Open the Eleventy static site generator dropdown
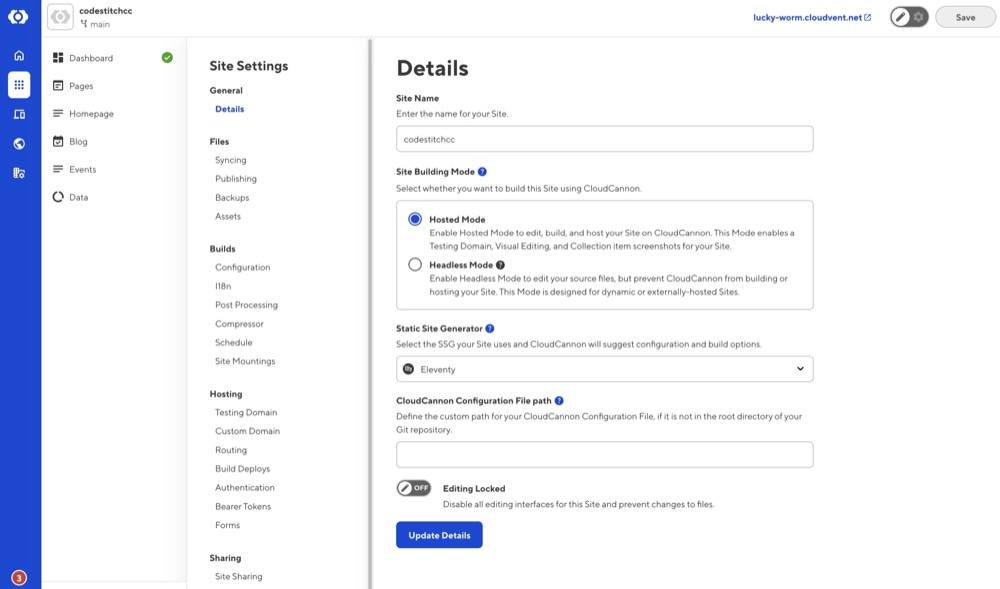Viewport: 1000px width, 589px height. [x=604, y=368]
